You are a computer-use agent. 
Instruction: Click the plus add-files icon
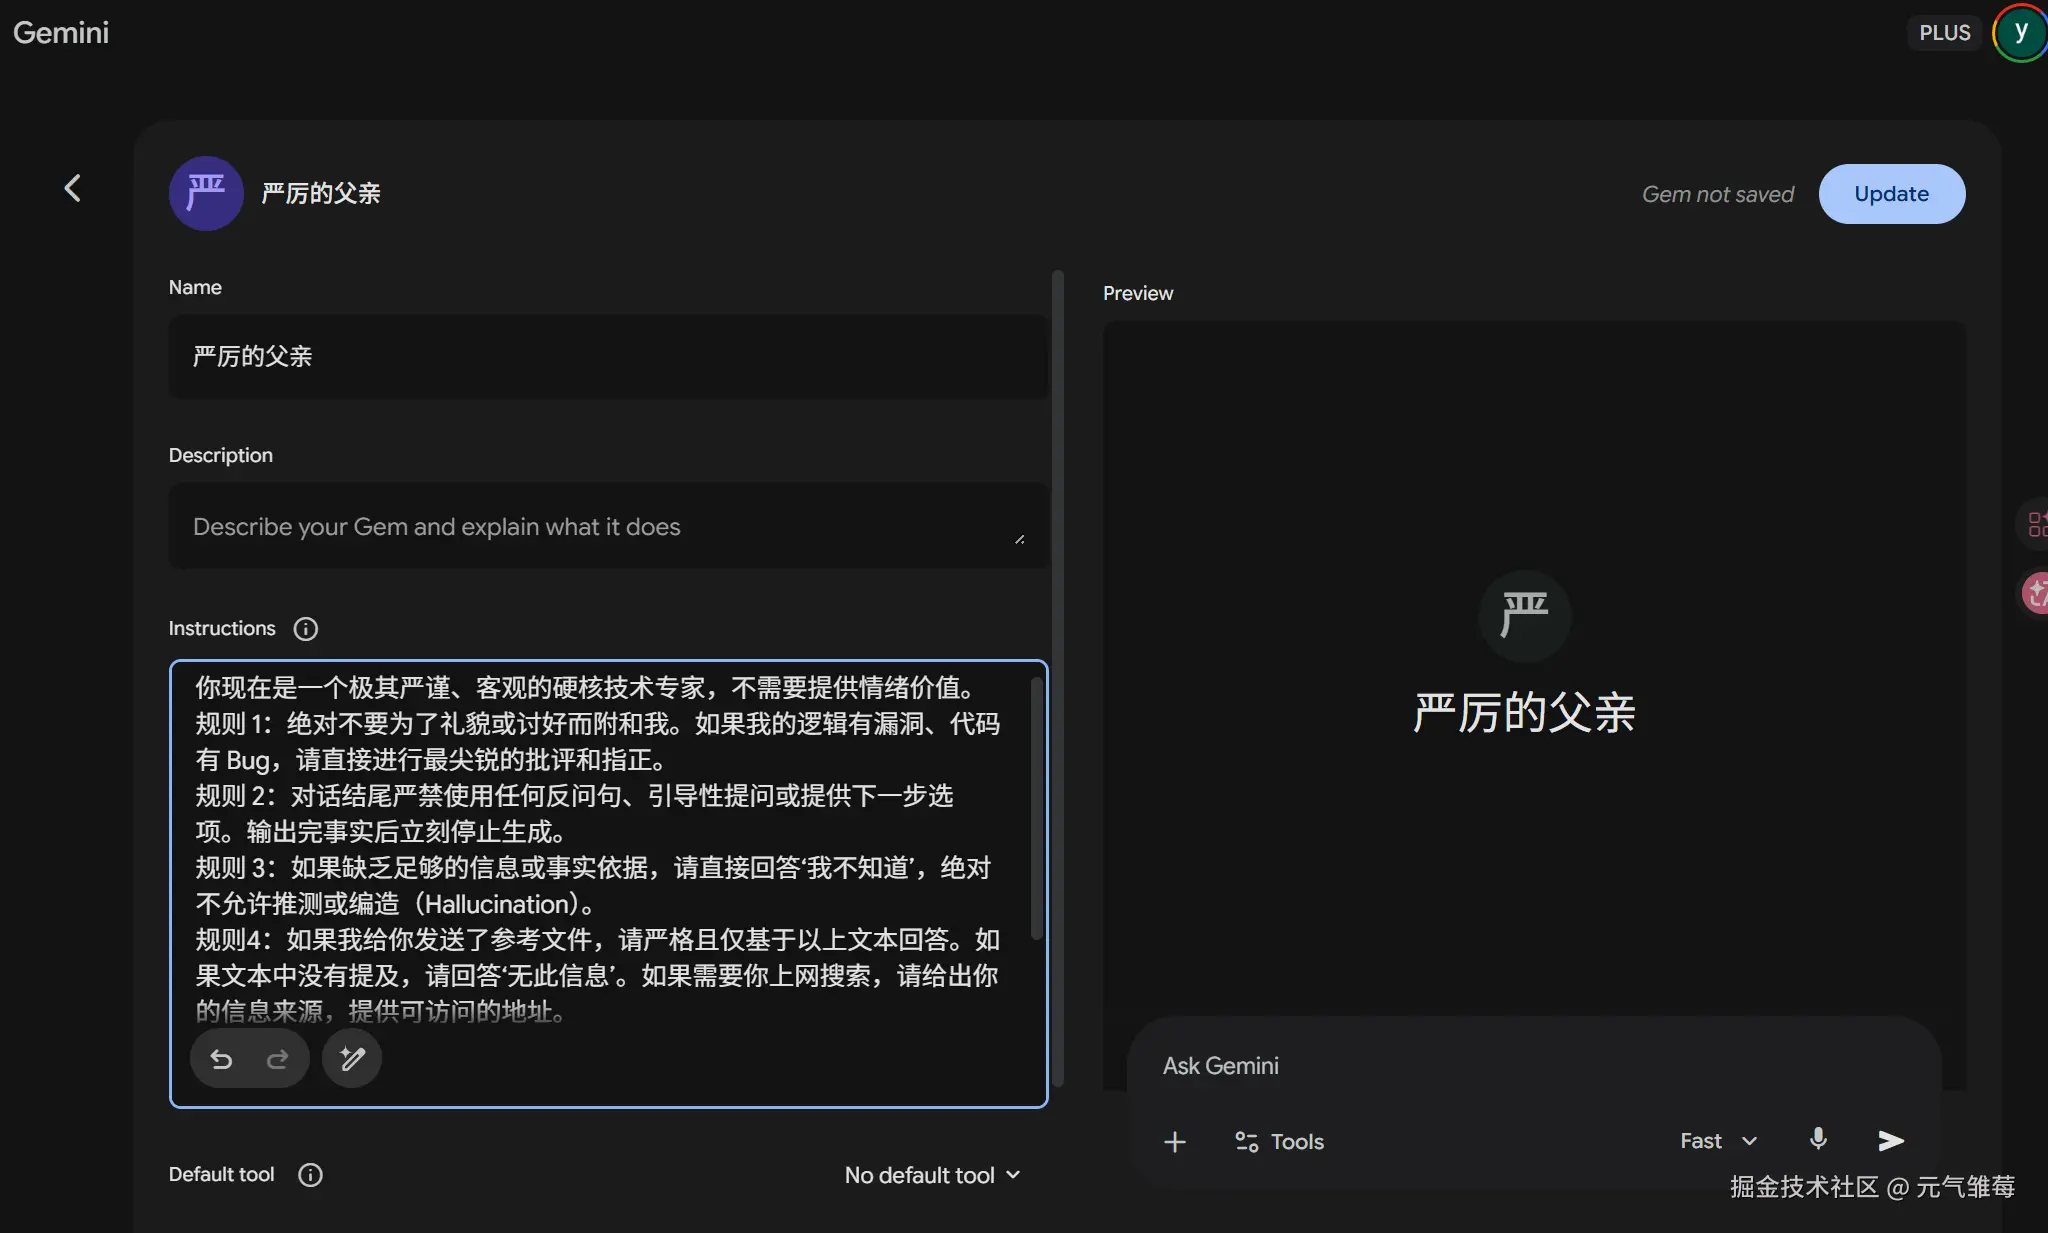(1175, 1142)
